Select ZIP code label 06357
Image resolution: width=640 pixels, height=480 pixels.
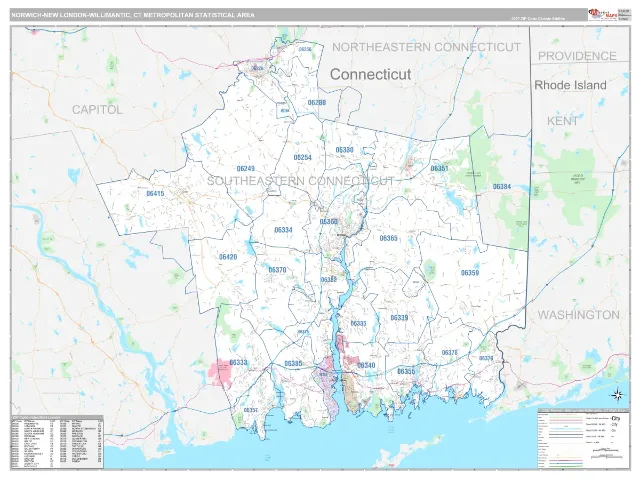(250, 410)
